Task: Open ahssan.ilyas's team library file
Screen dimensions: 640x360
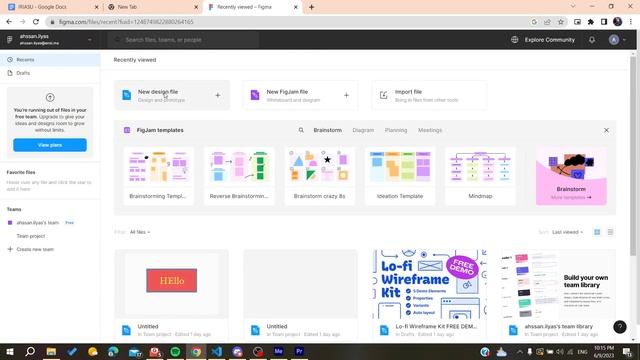Action: pos(558,294)
